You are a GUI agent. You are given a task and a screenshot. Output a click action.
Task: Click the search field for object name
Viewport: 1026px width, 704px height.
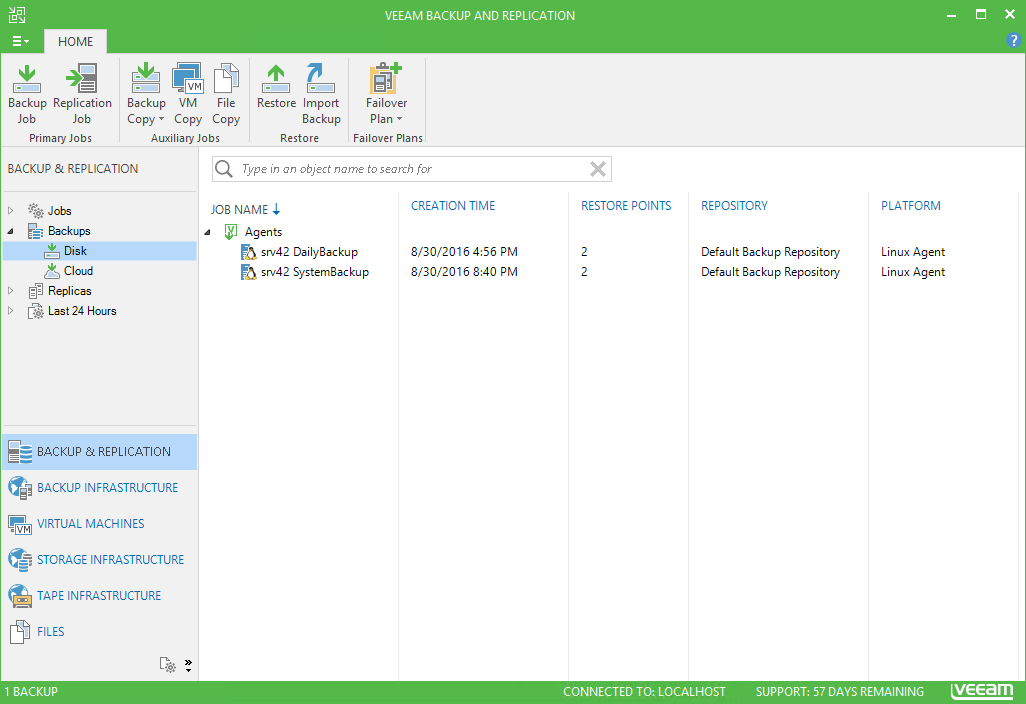tap(412, 169)
